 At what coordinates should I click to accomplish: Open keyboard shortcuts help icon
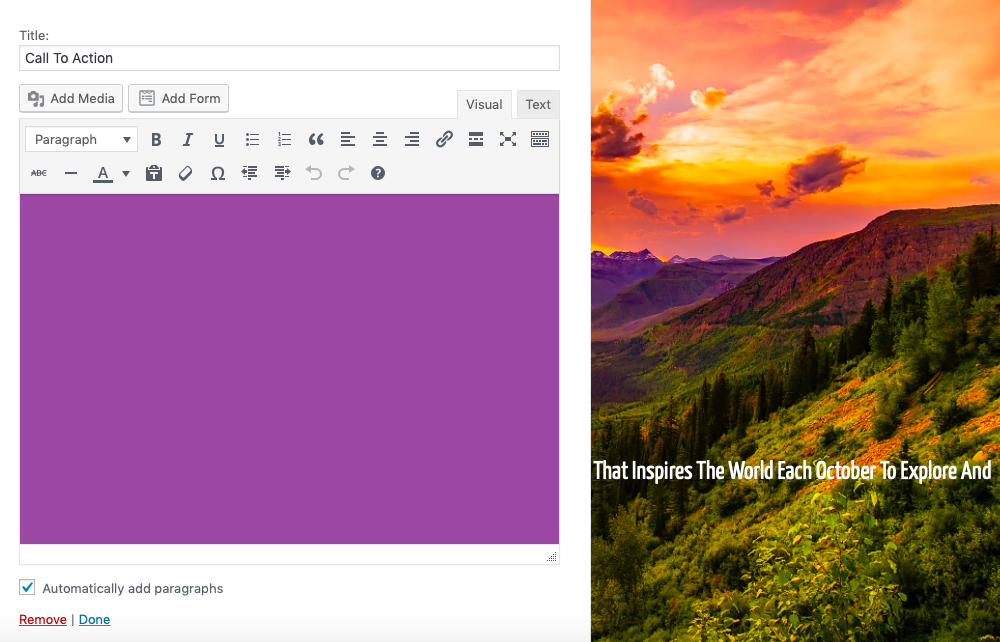(x=378, y=173)
